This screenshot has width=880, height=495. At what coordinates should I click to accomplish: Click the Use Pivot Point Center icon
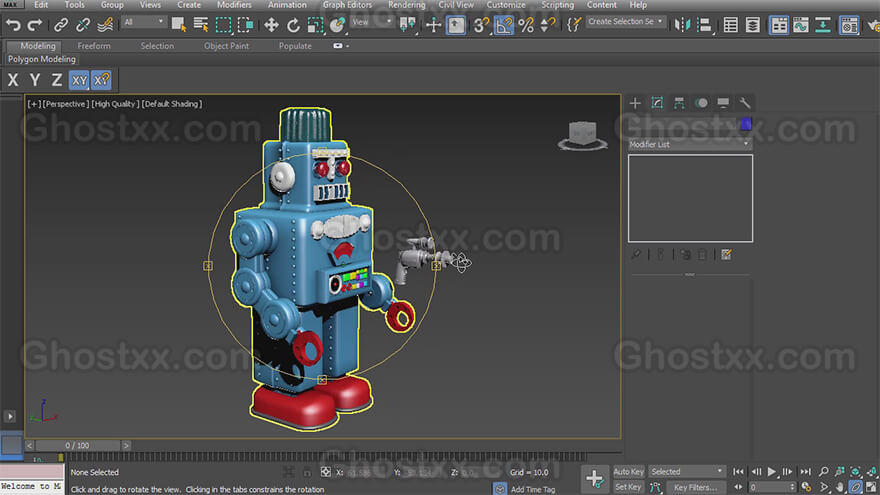[x=407, y=25]
